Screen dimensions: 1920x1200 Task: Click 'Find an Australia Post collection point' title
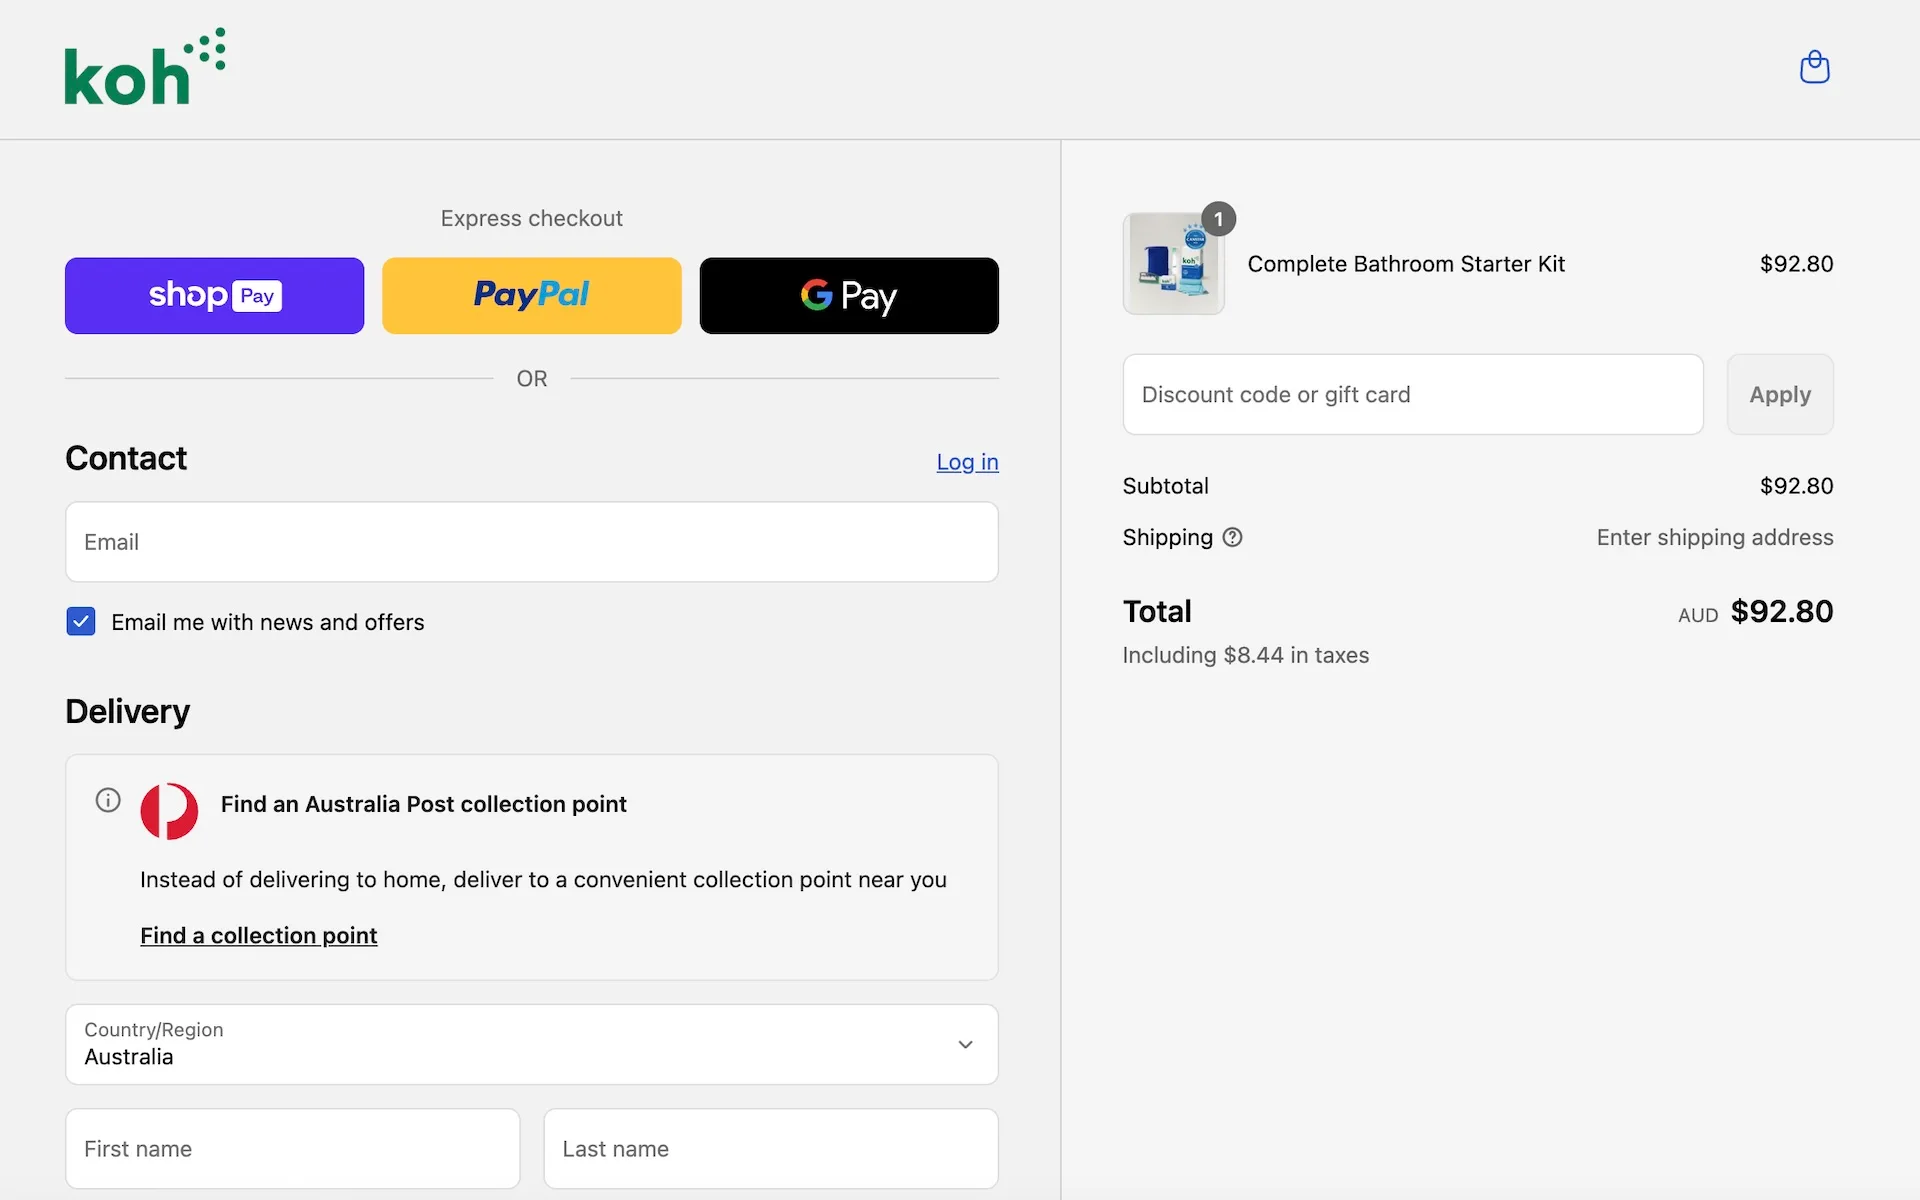click(423, 804)
